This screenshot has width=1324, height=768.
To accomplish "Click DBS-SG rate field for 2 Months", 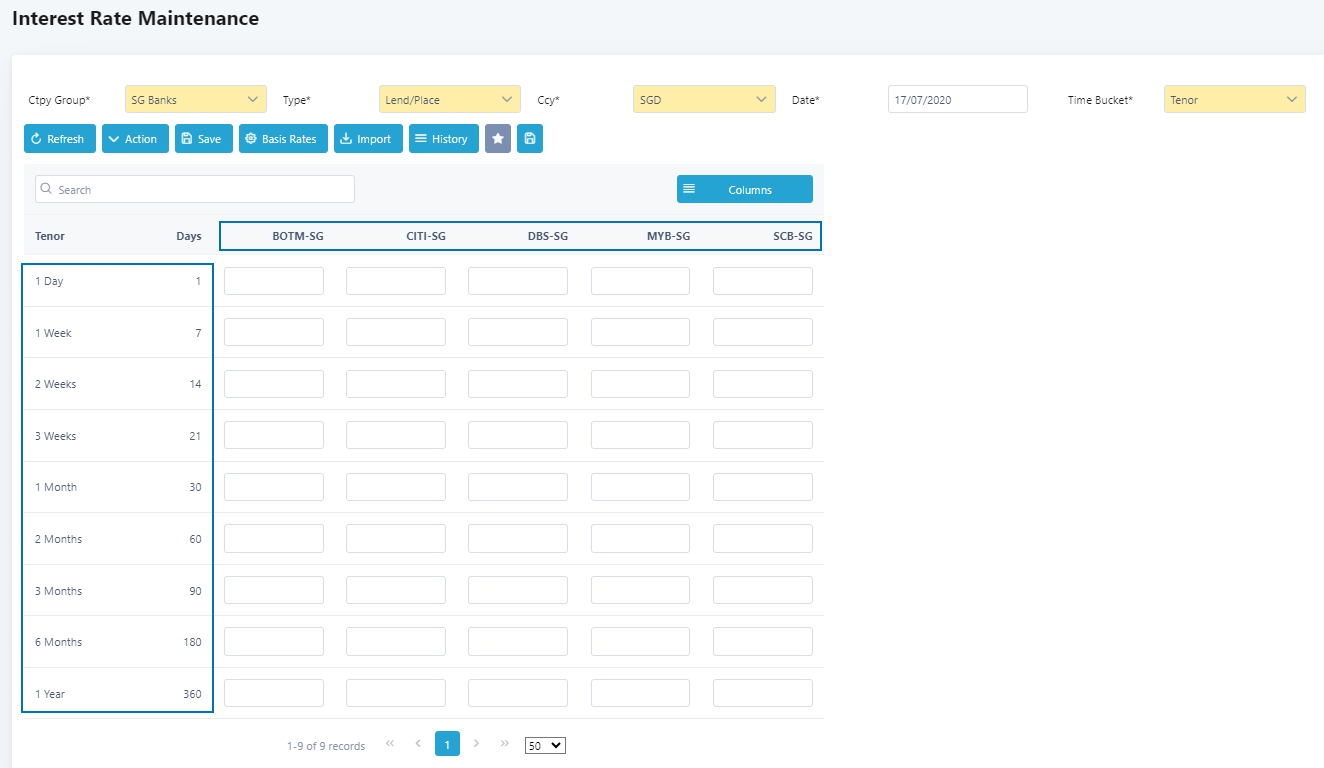I will (518, 539).
